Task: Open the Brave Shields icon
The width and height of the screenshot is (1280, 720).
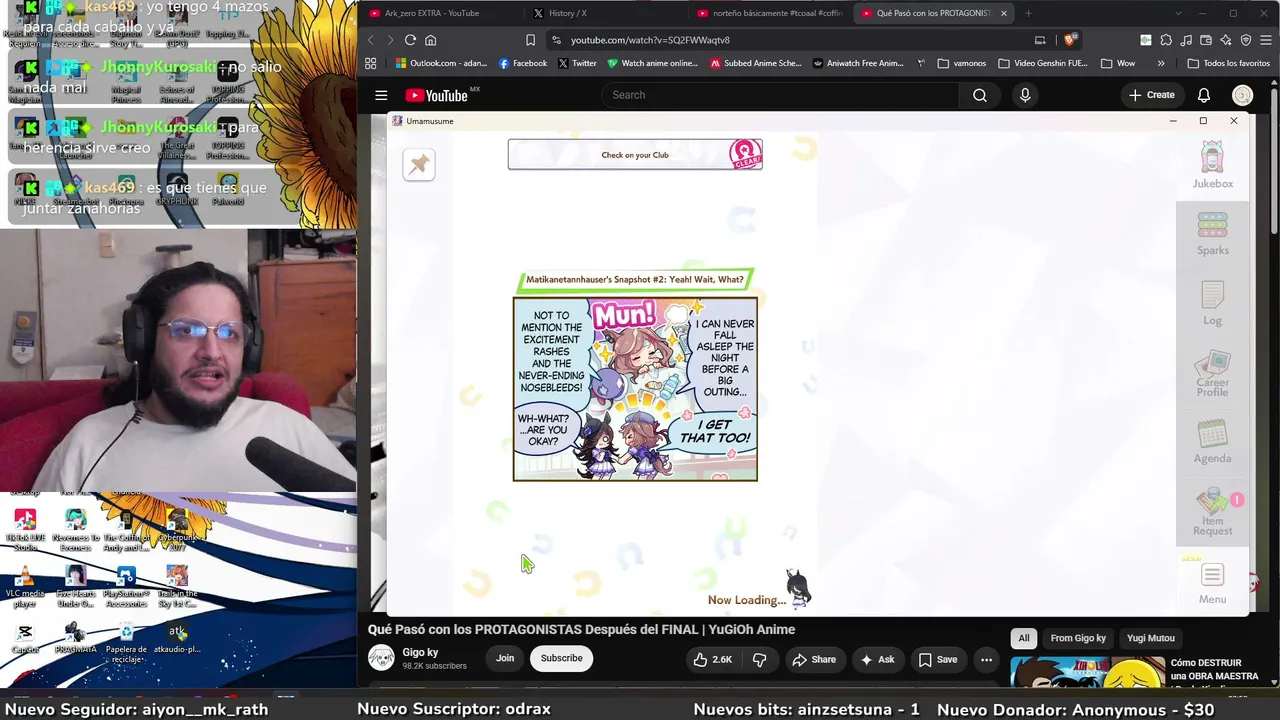Action: click(1070, 40)
